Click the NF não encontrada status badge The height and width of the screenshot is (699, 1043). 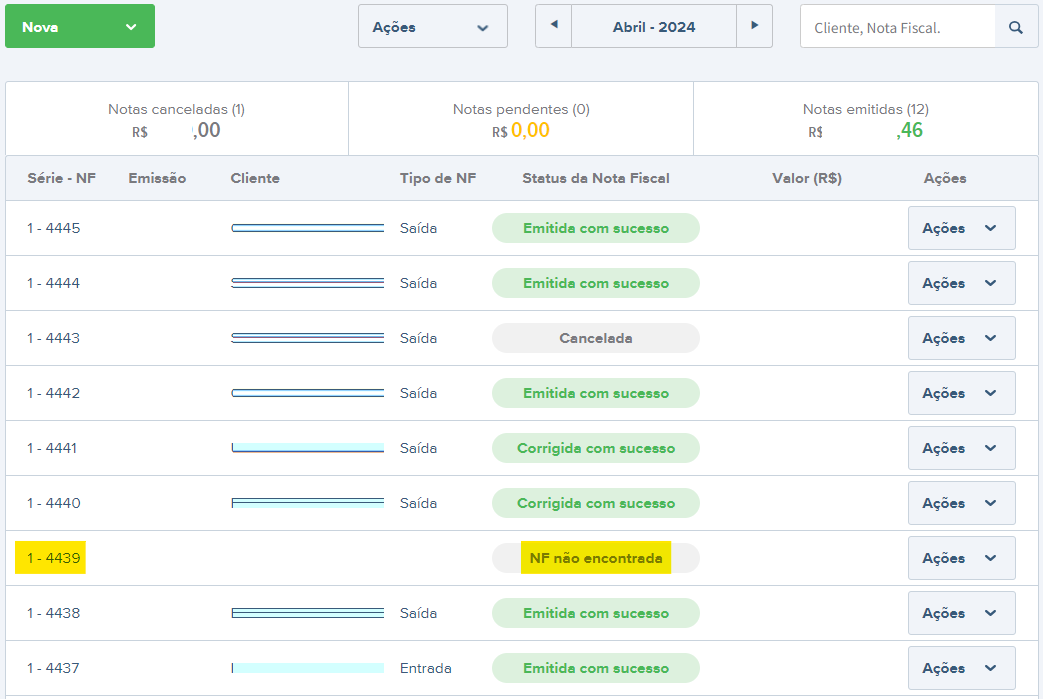(x=595, y=558)
